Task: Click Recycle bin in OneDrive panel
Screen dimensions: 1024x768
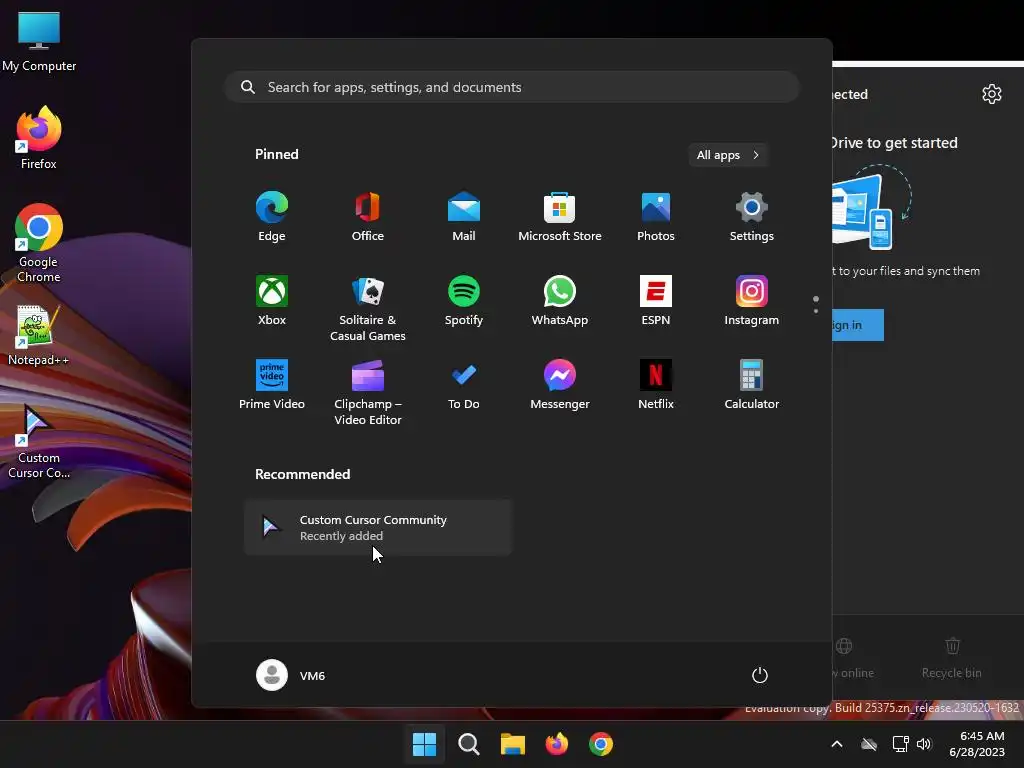Action: coord(952,658)
